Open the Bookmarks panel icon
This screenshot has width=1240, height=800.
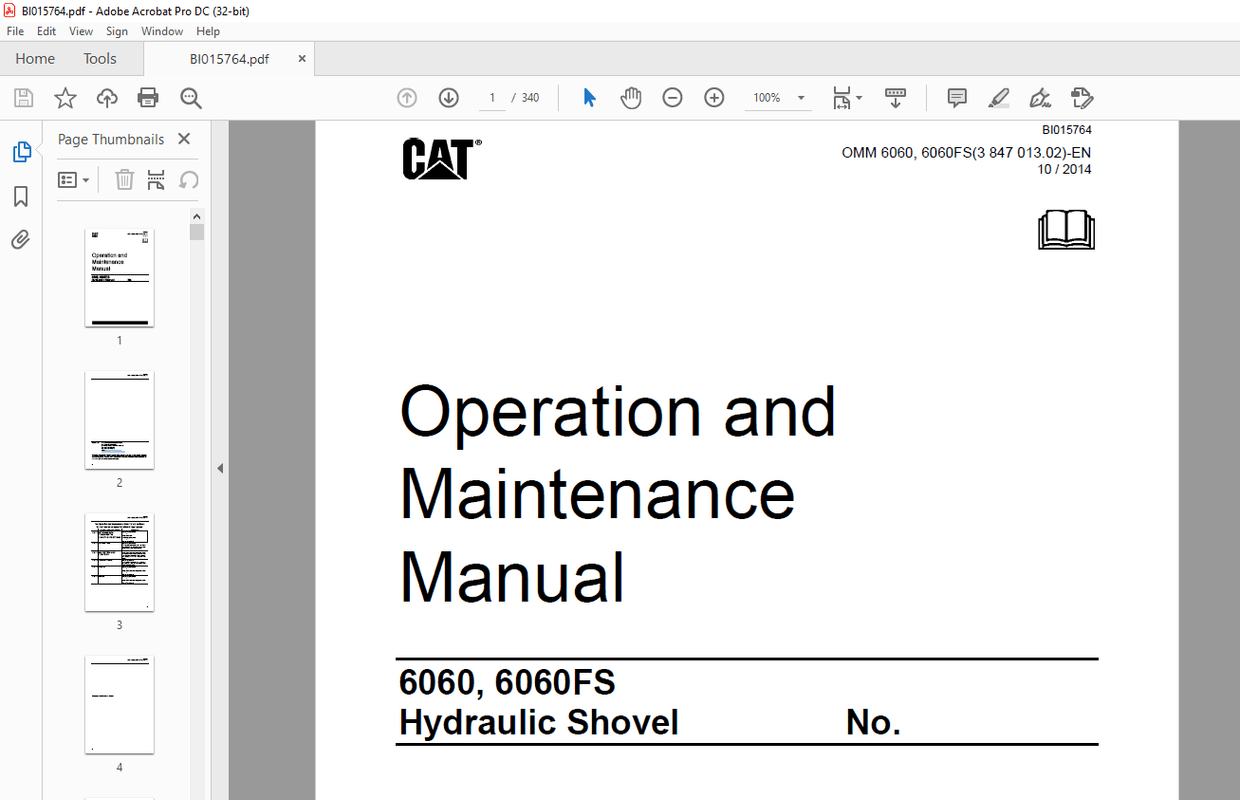20,196
